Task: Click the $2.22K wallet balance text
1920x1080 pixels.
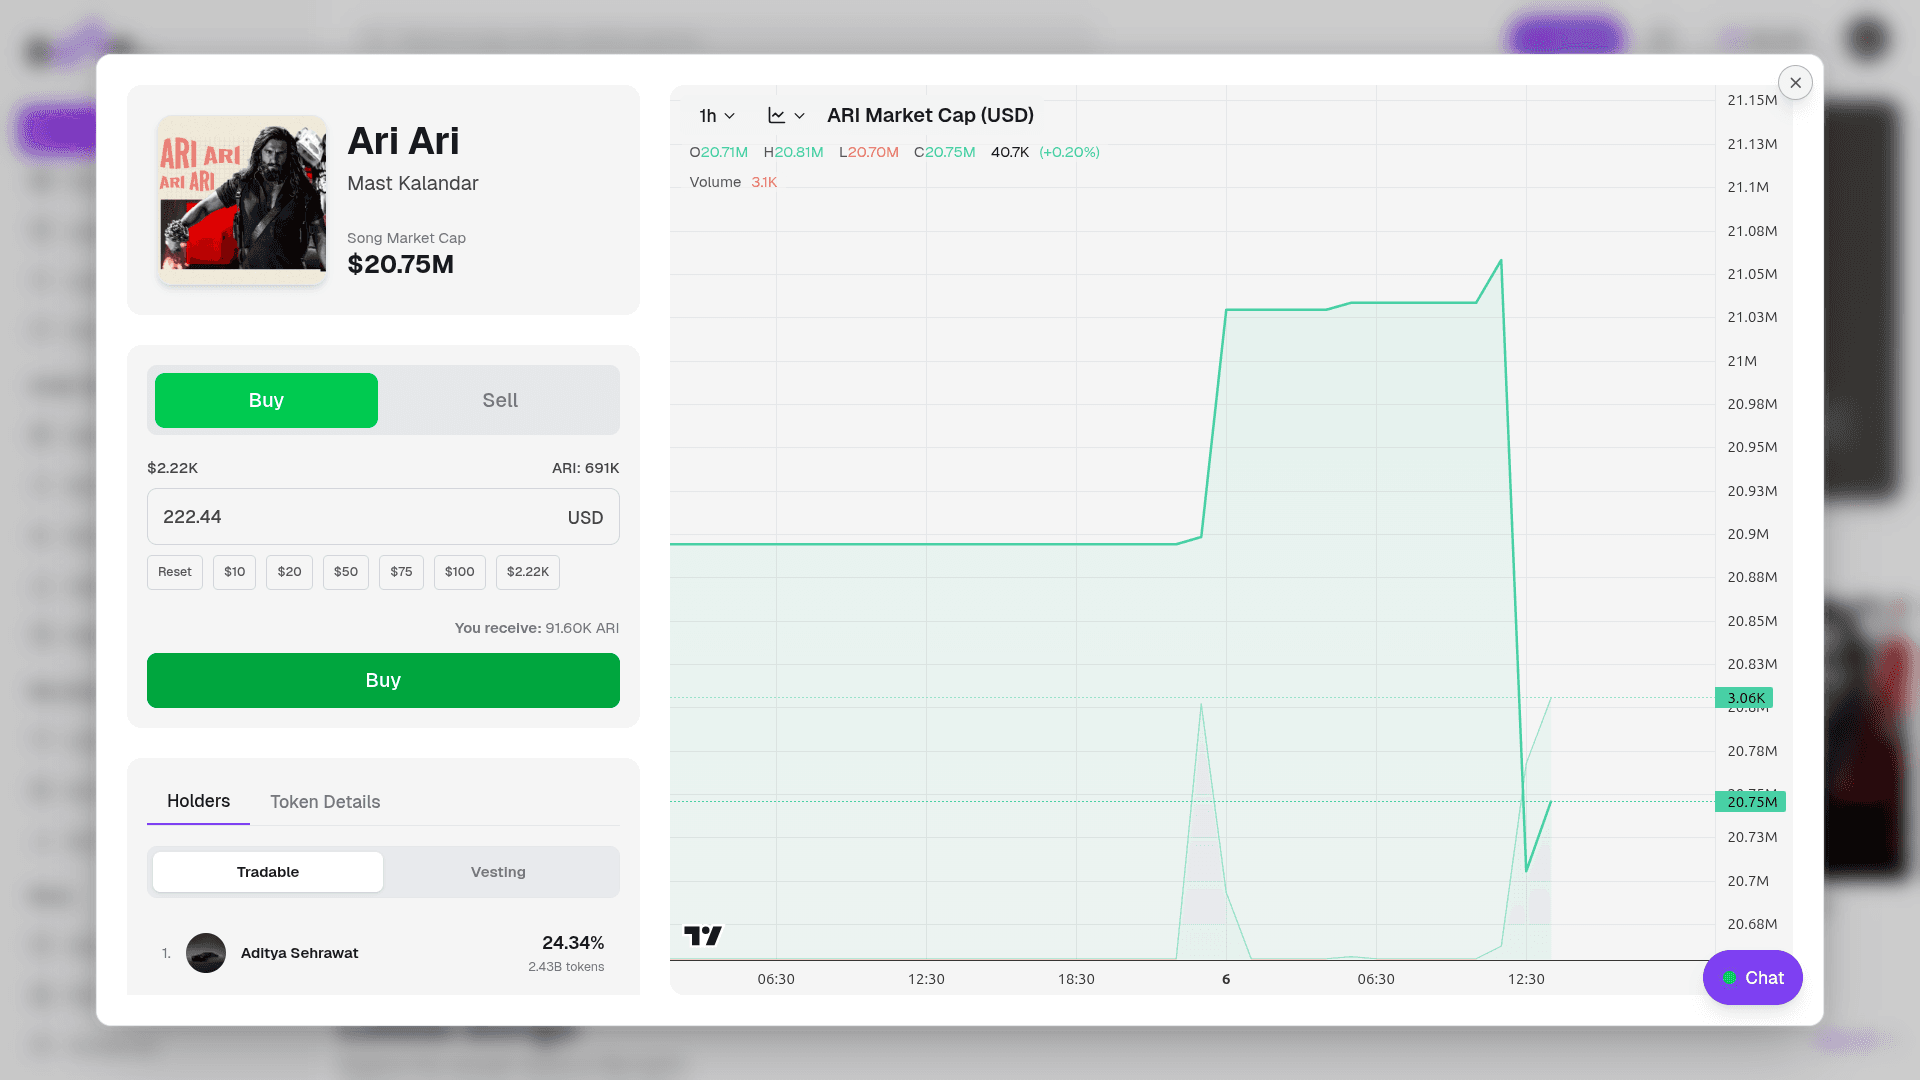Action: coord(172,468)
